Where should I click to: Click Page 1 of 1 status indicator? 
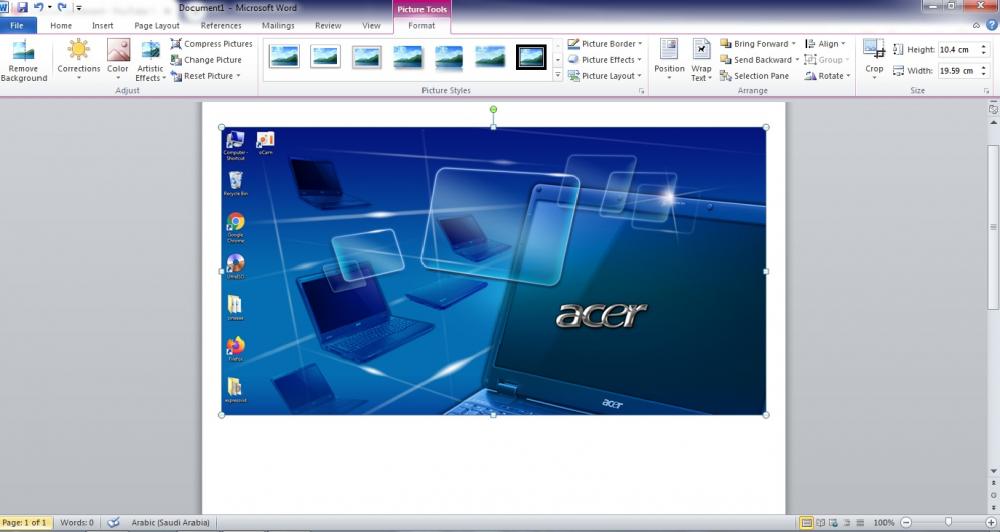[25, 522]
